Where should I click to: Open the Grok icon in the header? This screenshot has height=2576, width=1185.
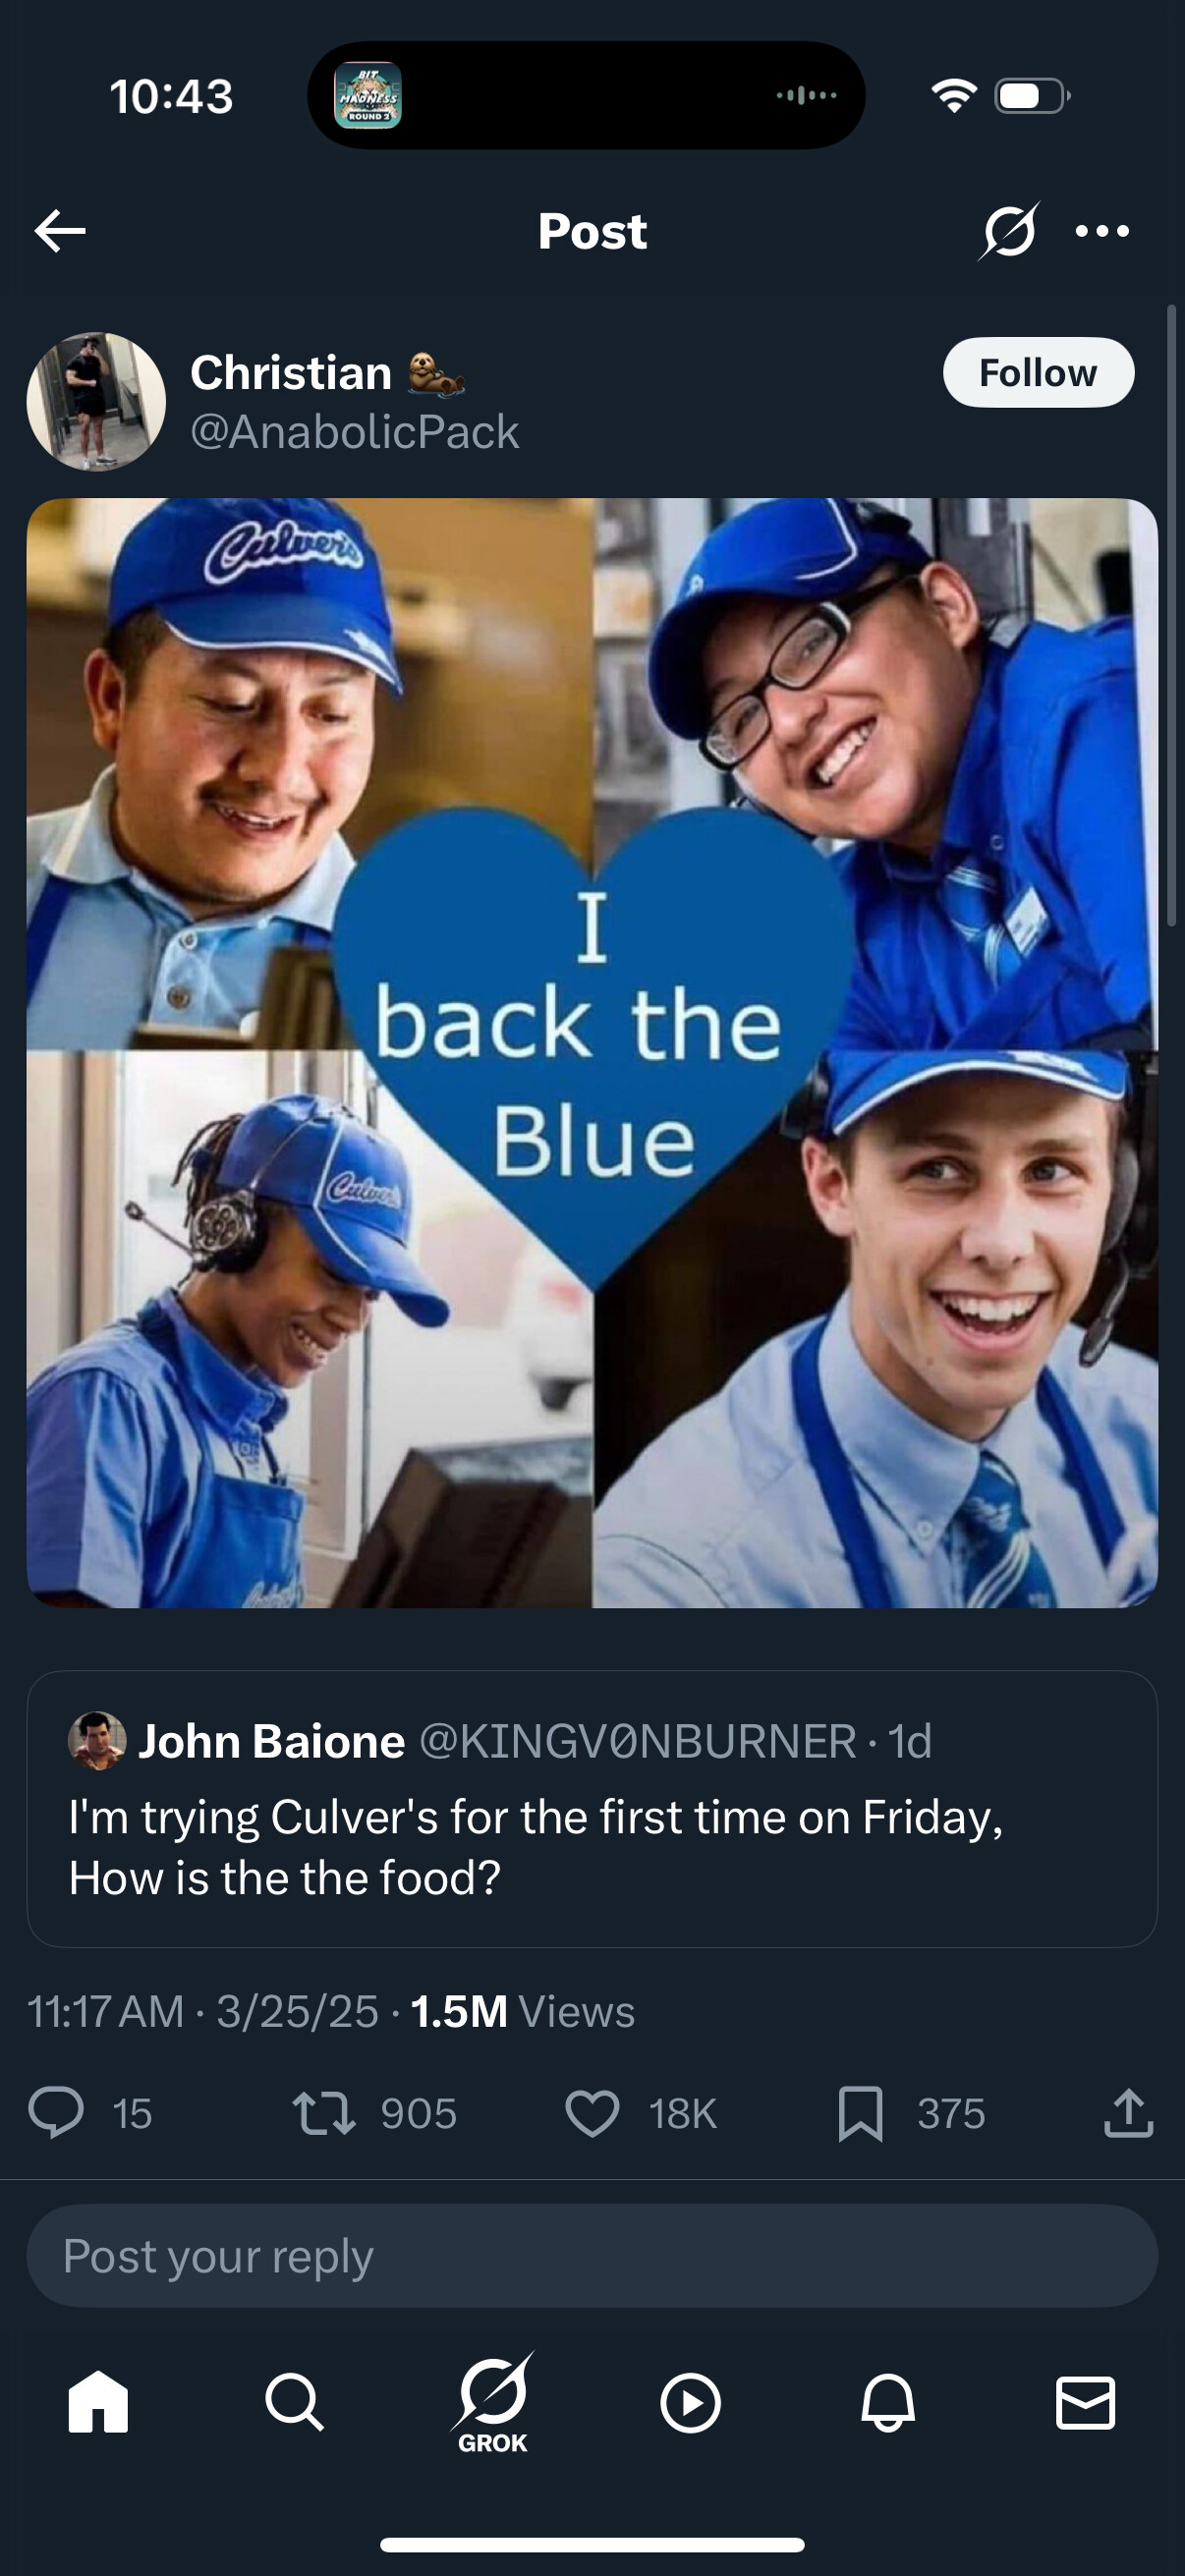[x=1008, y=231]
